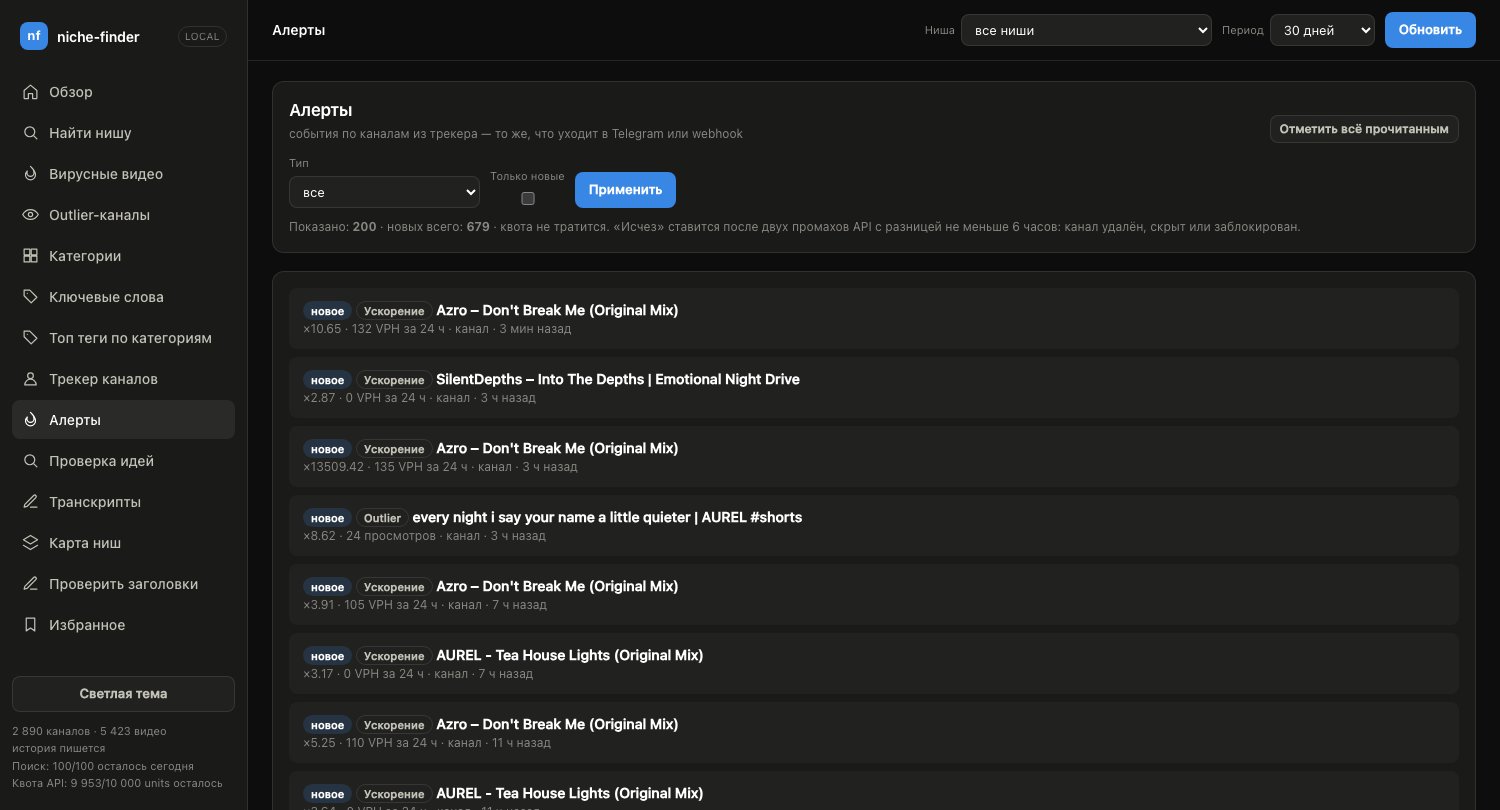Go to Вирусные видео page
Screen dimensions: 1500x810
tap(123, 174)
